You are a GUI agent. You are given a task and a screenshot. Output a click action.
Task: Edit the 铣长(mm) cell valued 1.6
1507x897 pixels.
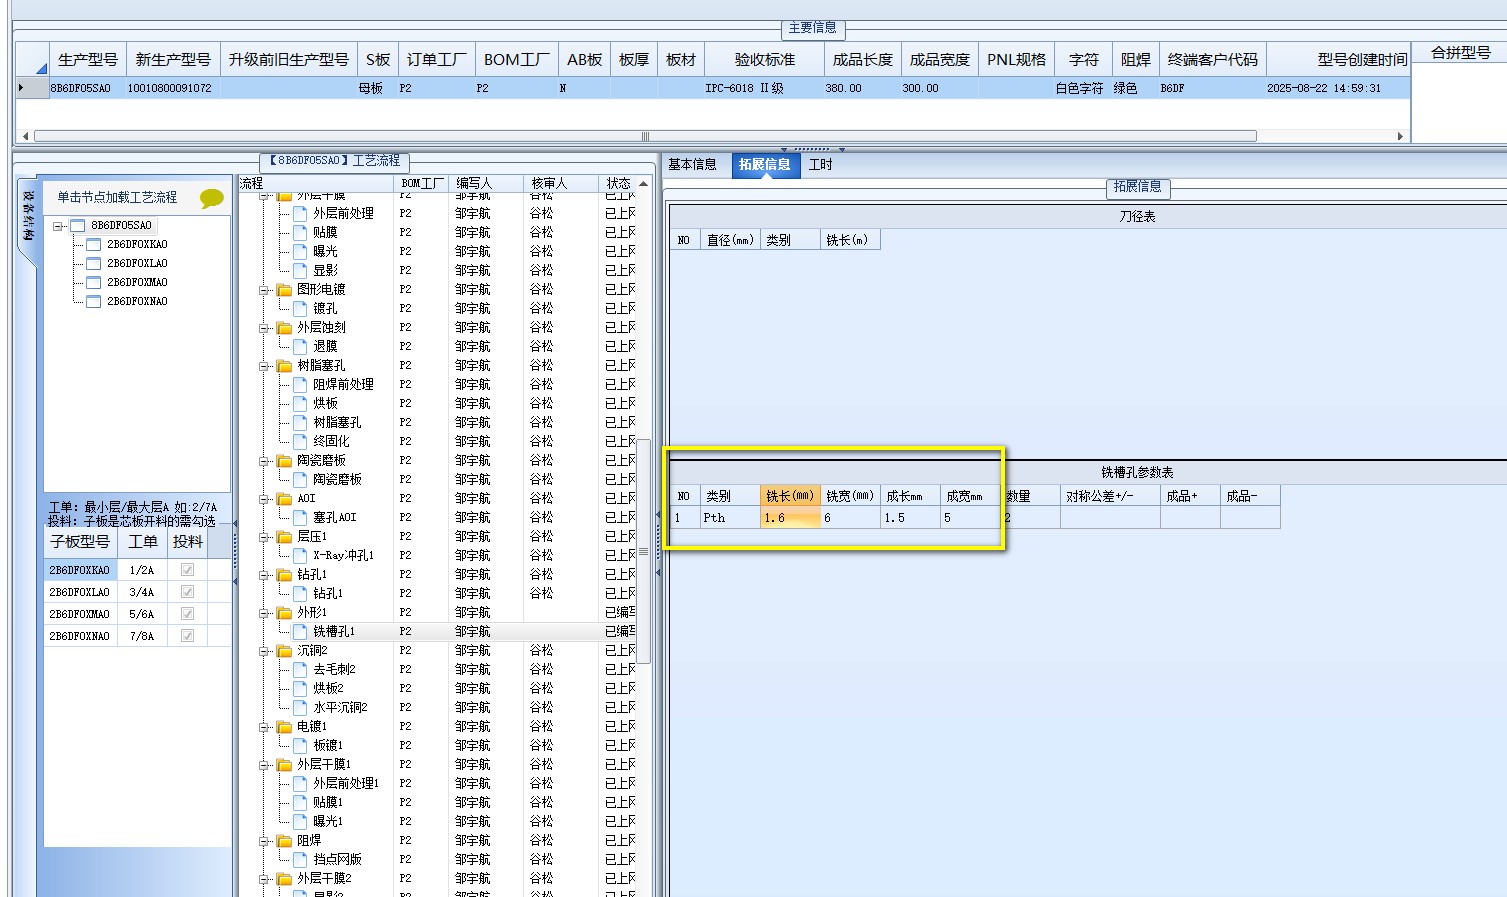(790, 518)
